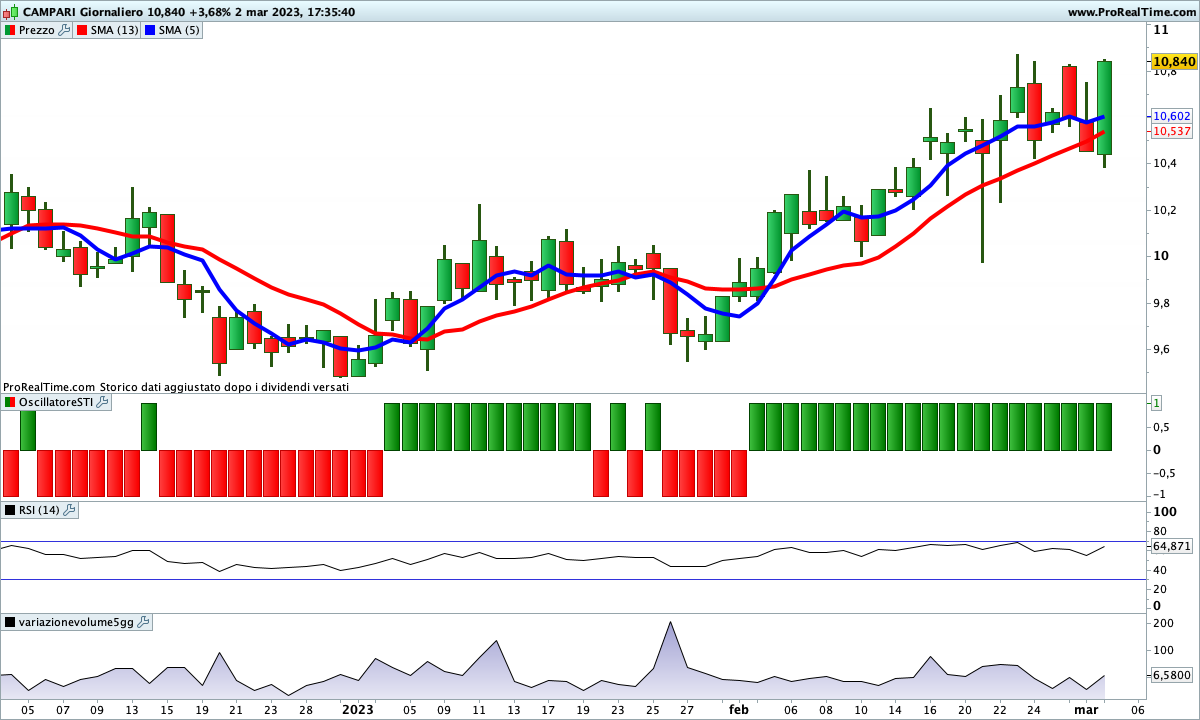The width and height of the screenshot is (1200, 720).
Task: Select the SMA (13) indicator label
Action: [115, 30]
